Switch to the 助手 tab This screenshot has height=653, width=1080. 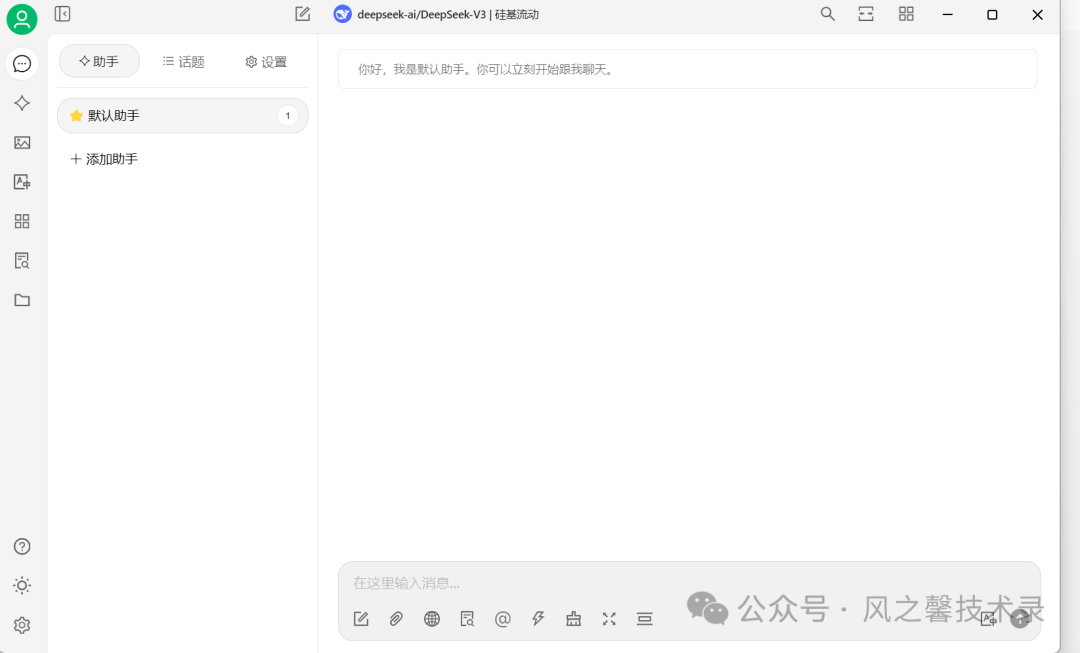[x=99, y=61]
